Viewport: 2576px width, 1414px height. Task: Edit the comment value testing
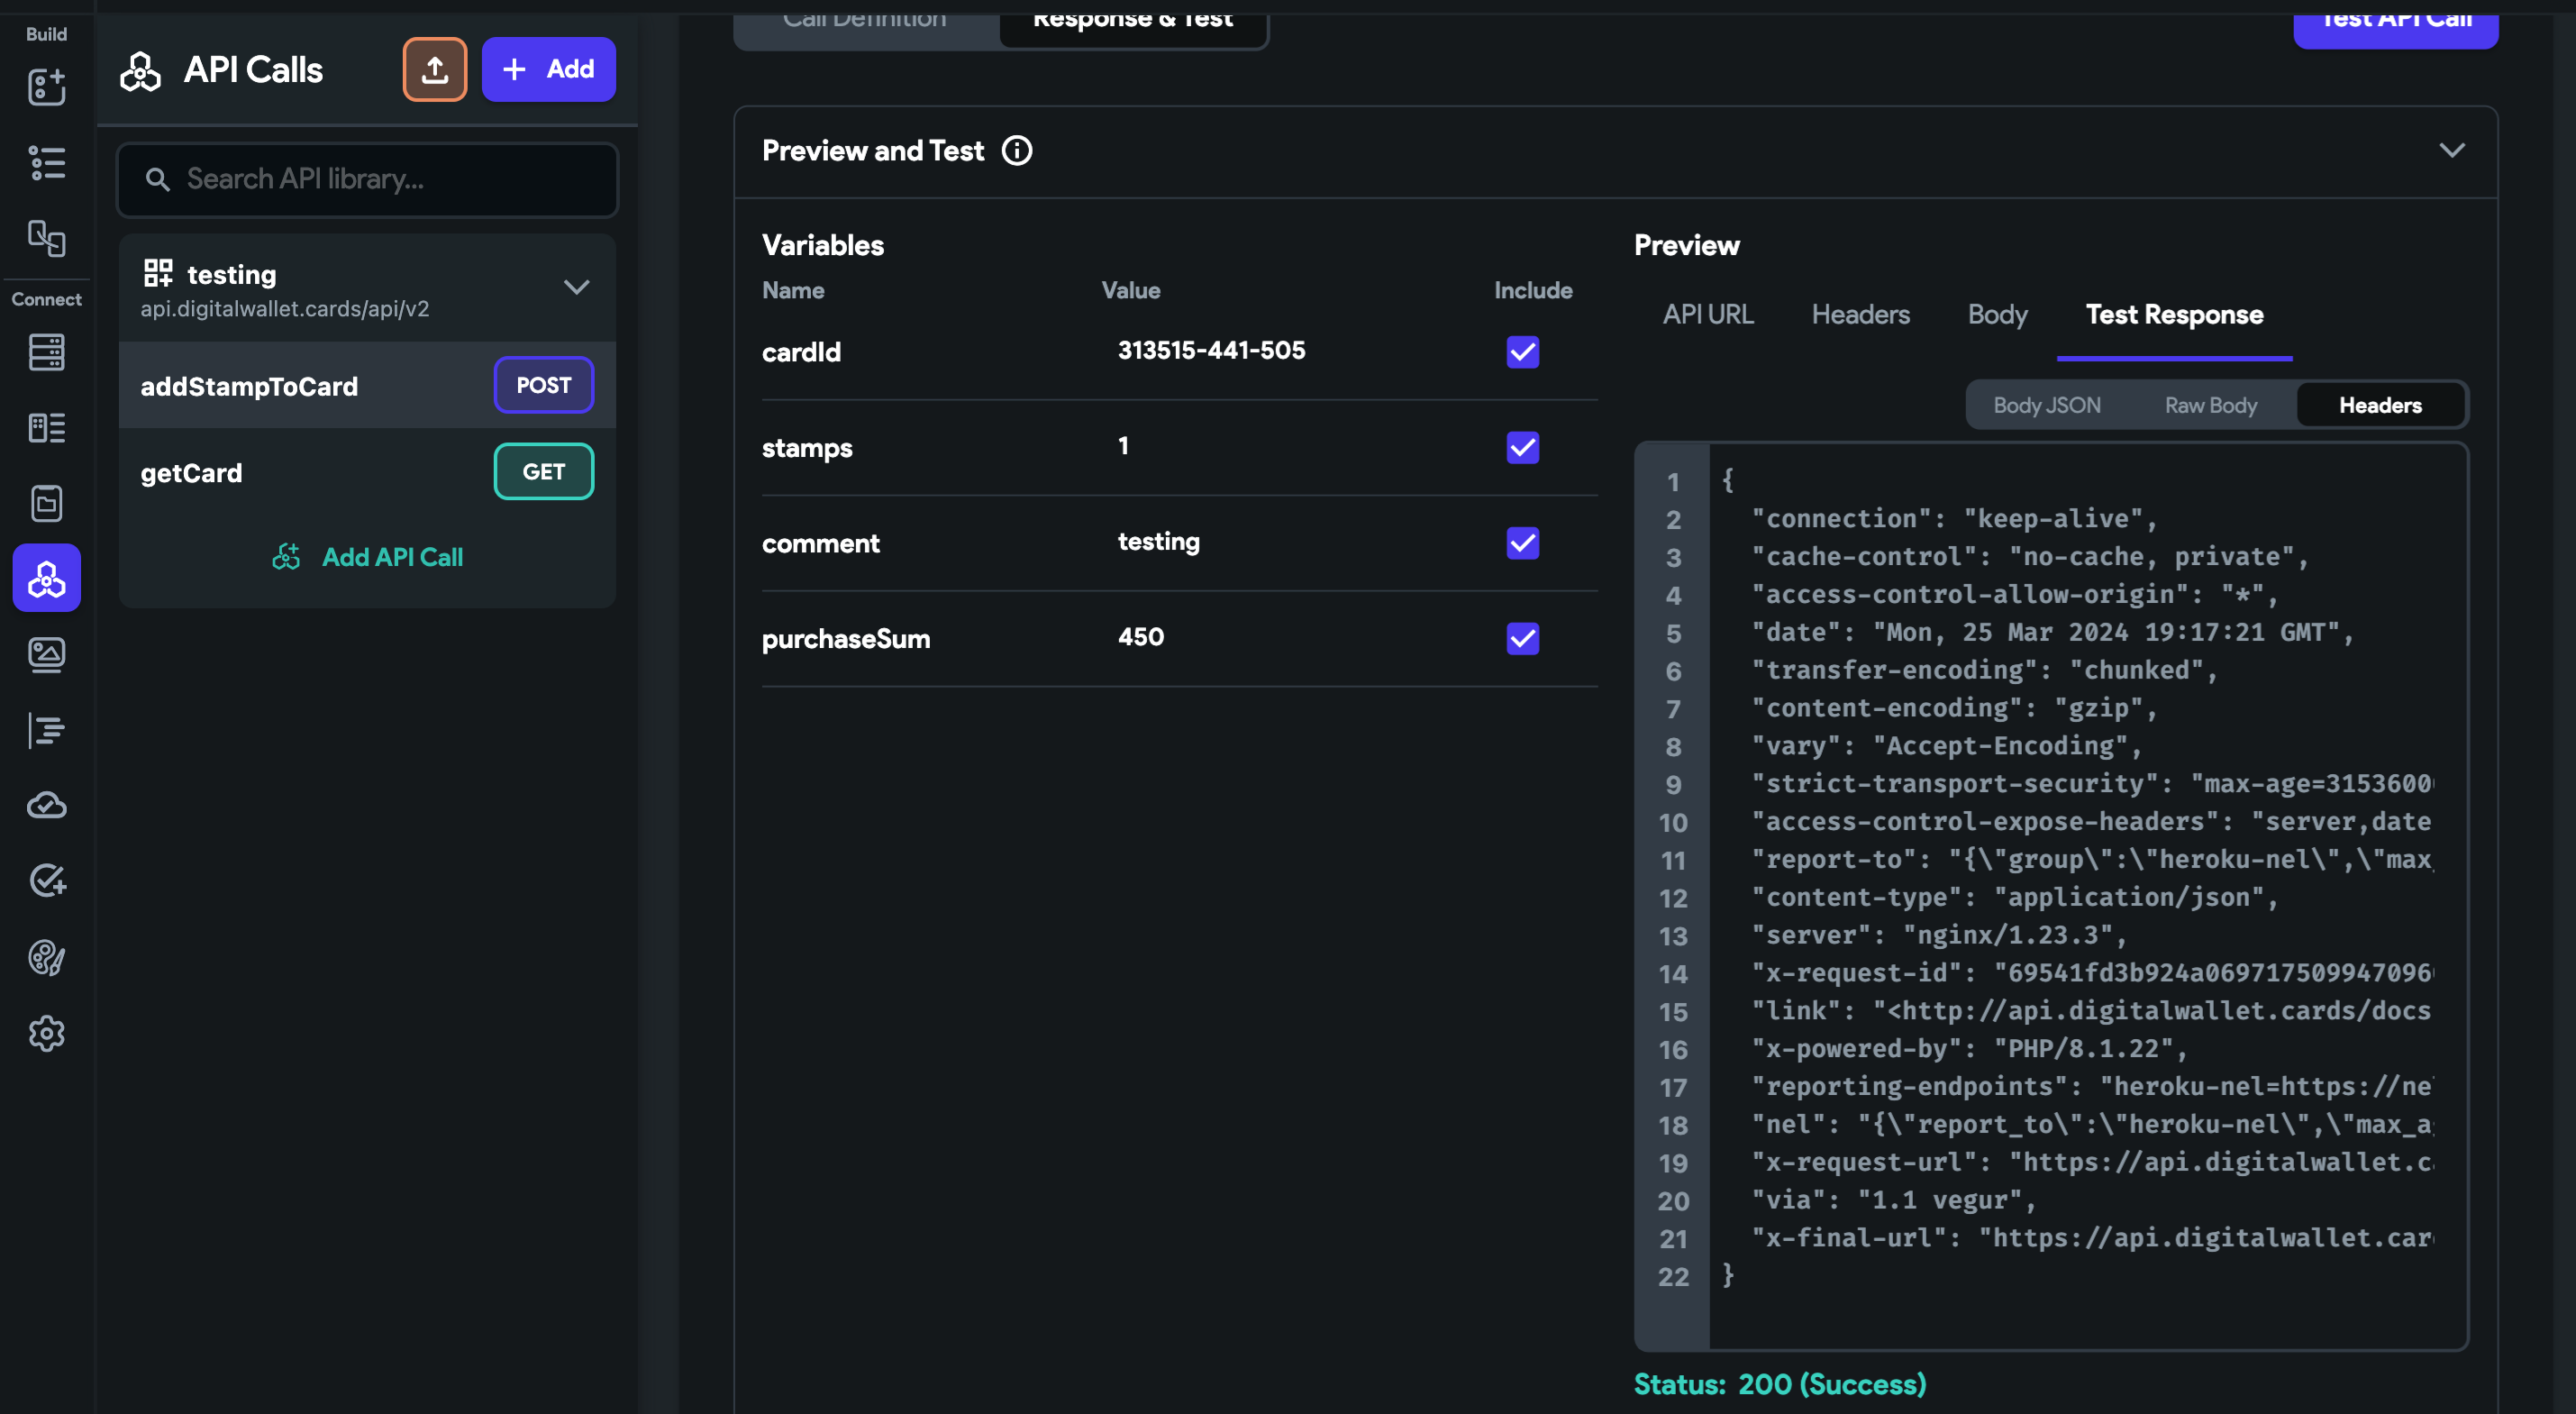(1158, 541)
